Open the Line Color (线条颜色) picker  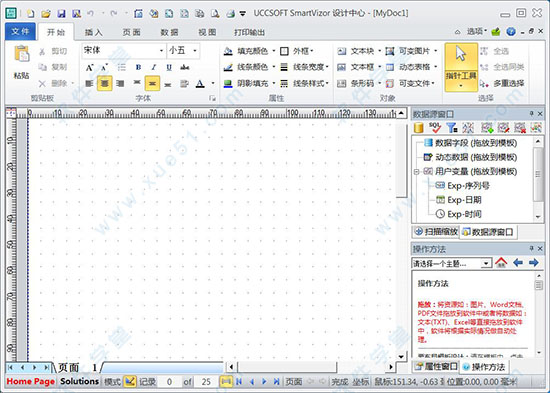pos(249,67)
